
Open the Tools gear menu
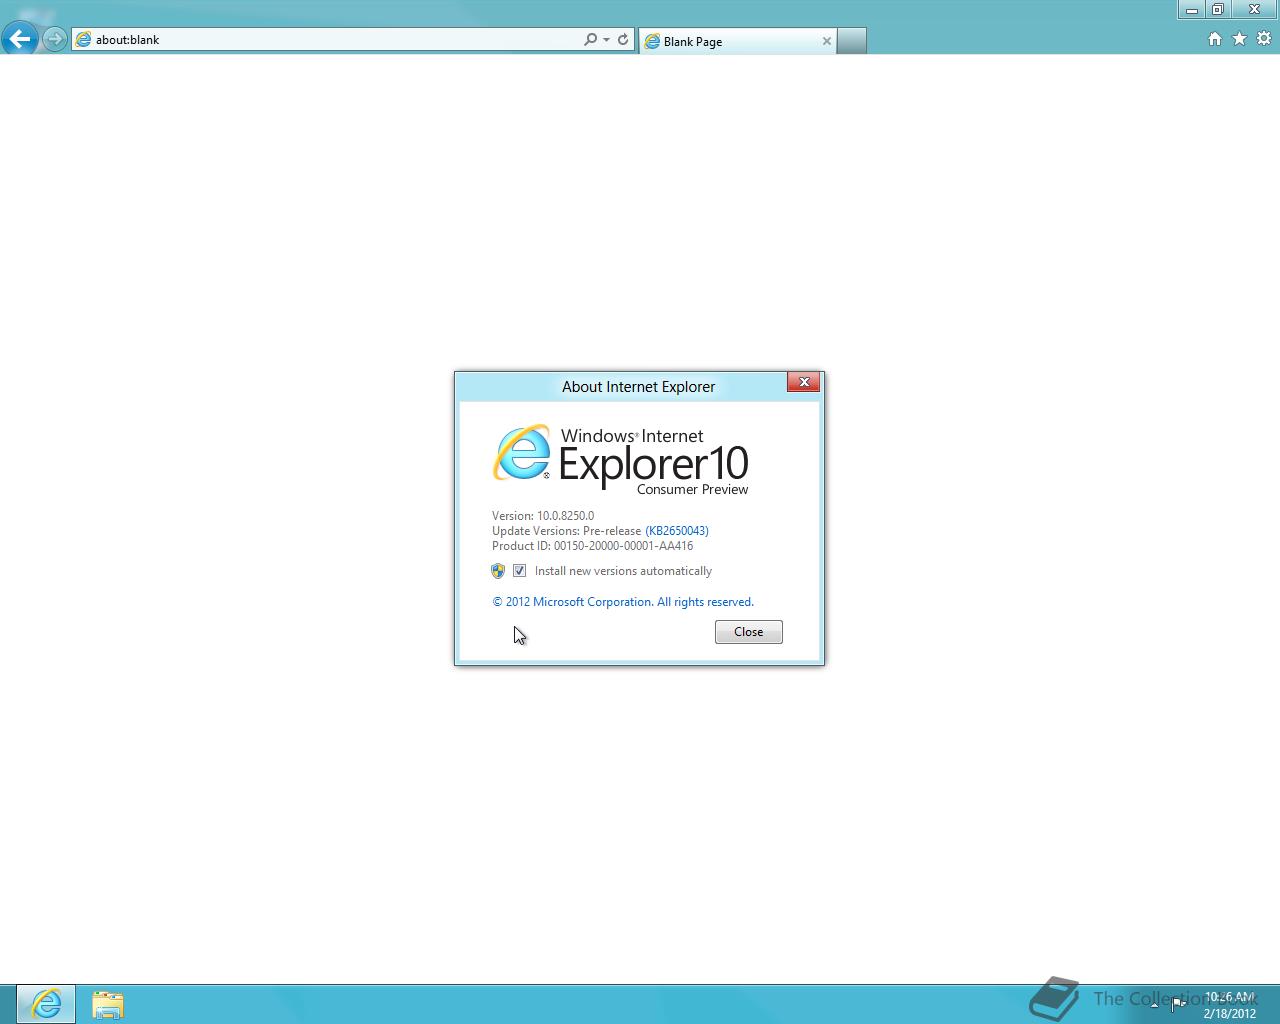(x=1264, y=39)
